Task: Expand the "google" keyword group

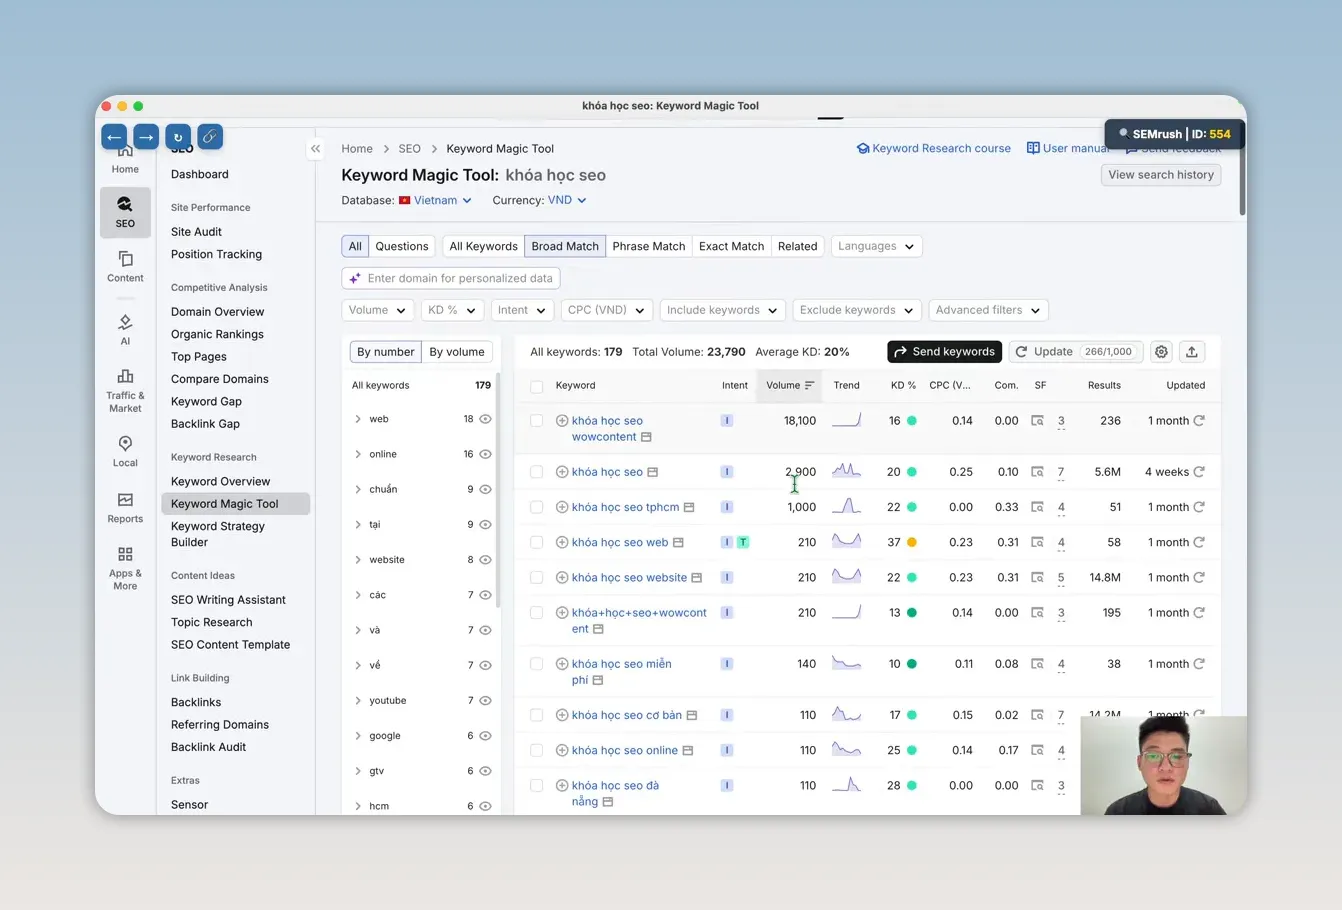Action: pyautogui.click(x=358, y=736)
